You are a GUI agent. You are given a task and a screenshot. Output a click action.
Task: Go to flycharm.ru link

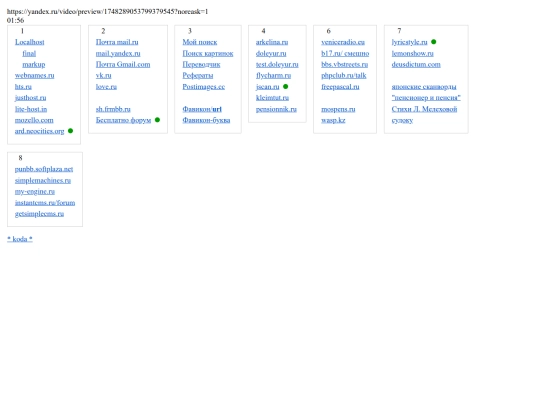[273, 75]
